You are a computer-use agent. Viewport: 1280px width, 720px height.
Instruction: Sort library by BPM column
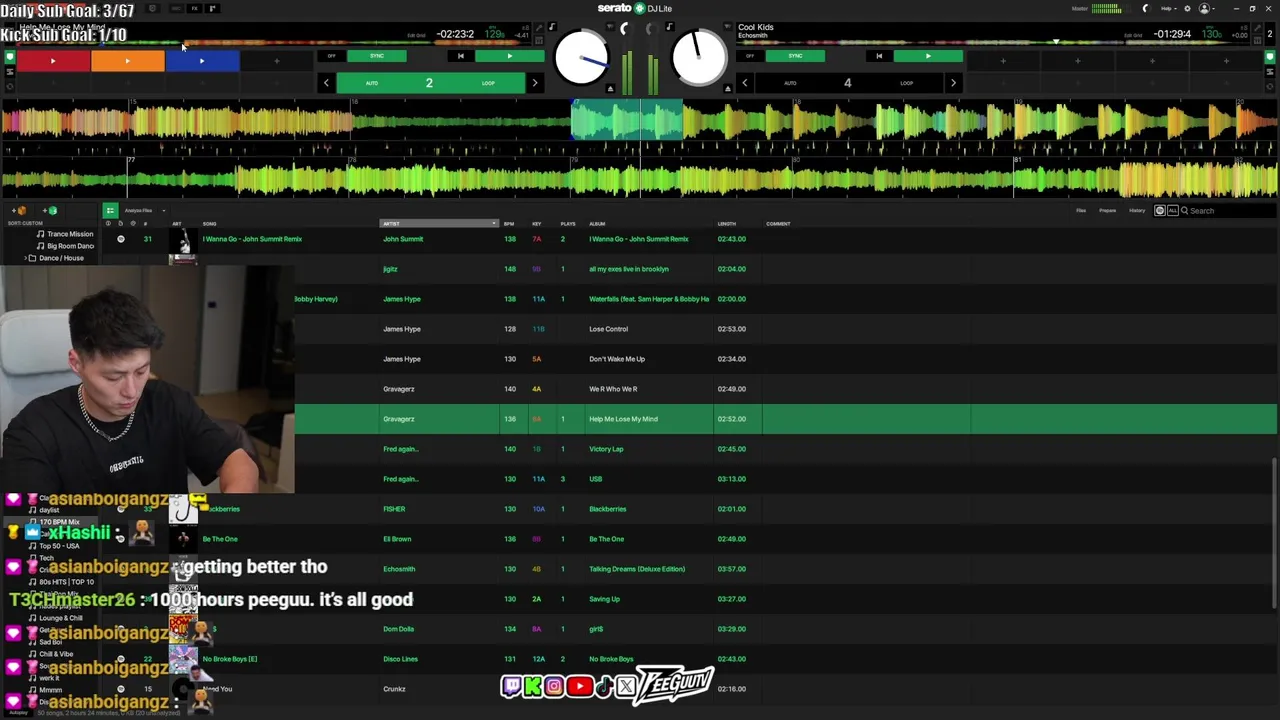509,224
